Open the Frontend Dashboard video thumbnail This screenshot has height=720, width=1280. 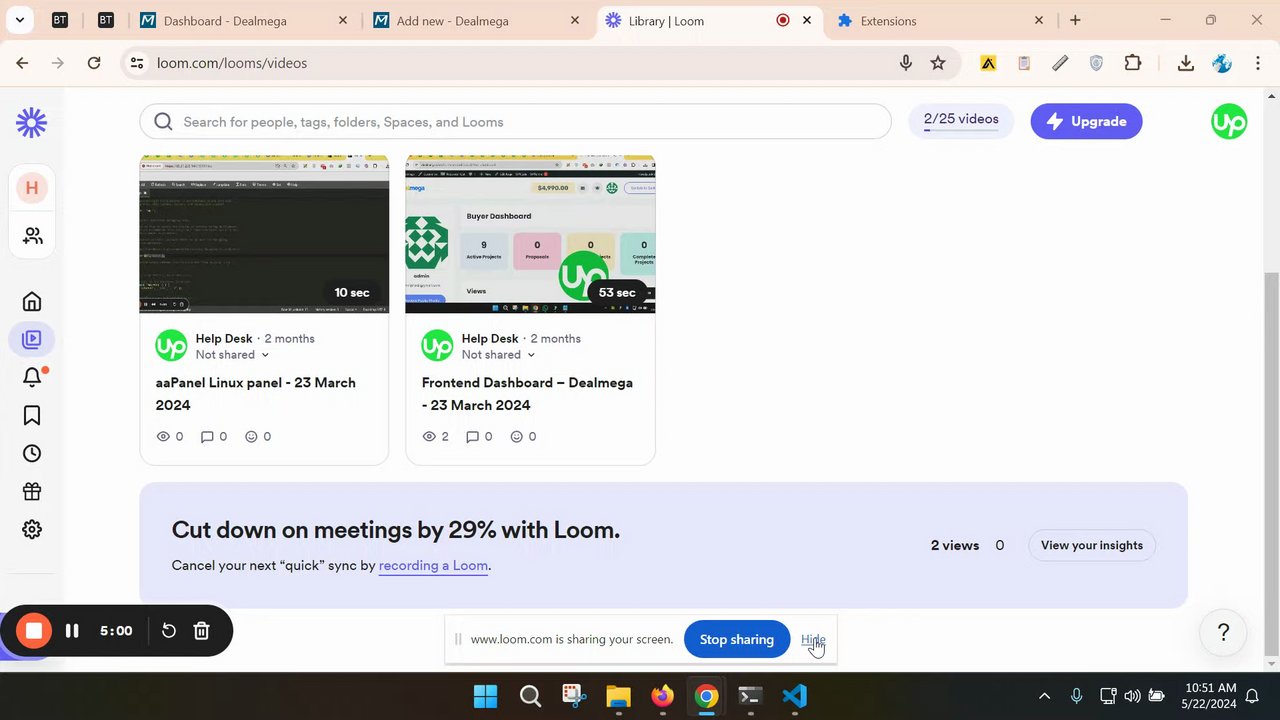(530, 234)
